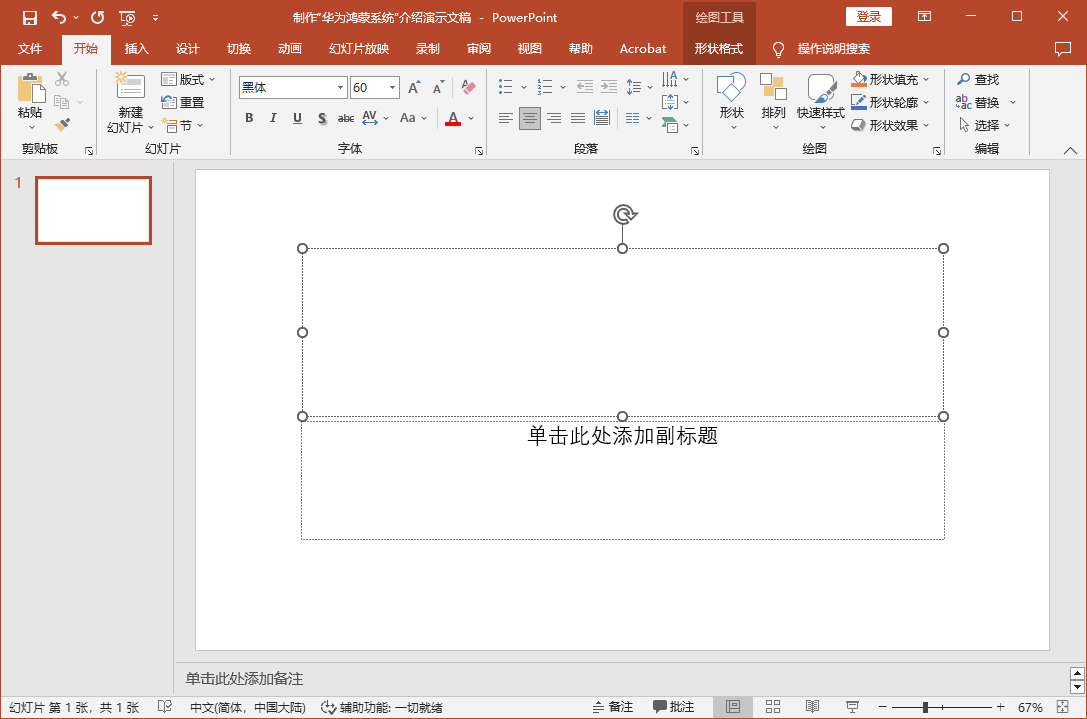Click the 登录 sign-in button
Image resolution: width=1087 pixels, height=719 pixels.
coord(868,17)
